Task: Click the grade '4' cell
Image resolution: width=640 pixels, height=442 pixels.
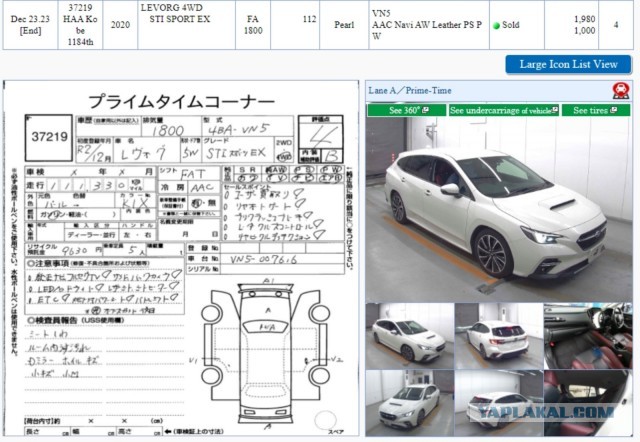Action: (616, 25)
